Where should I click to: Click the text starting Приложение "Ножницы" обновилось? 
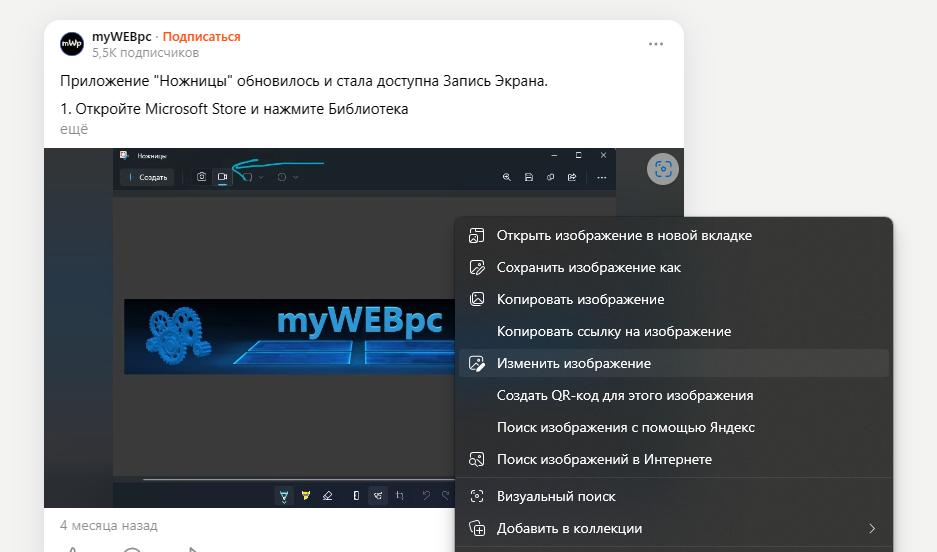pos(304,81)
